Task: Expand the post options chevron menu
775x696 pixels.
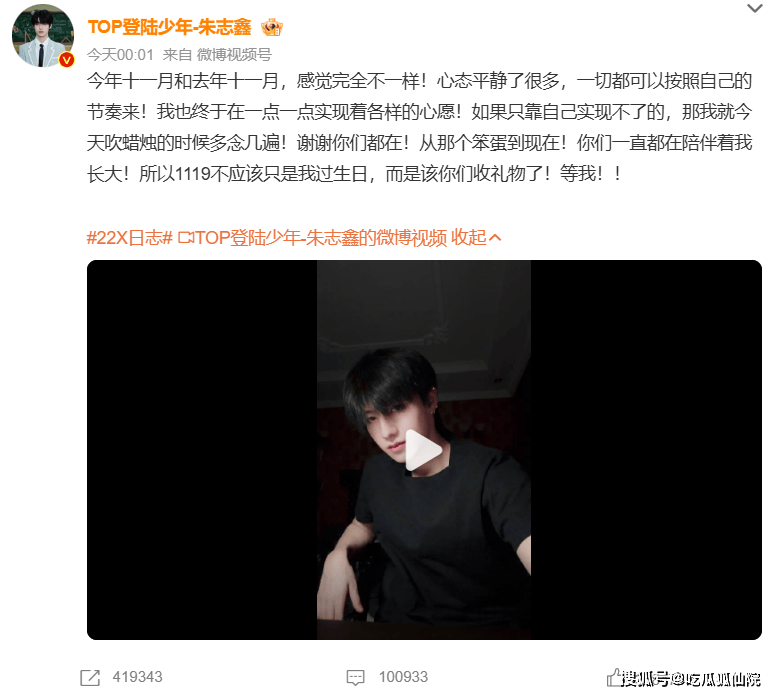Action: point(754,8)
